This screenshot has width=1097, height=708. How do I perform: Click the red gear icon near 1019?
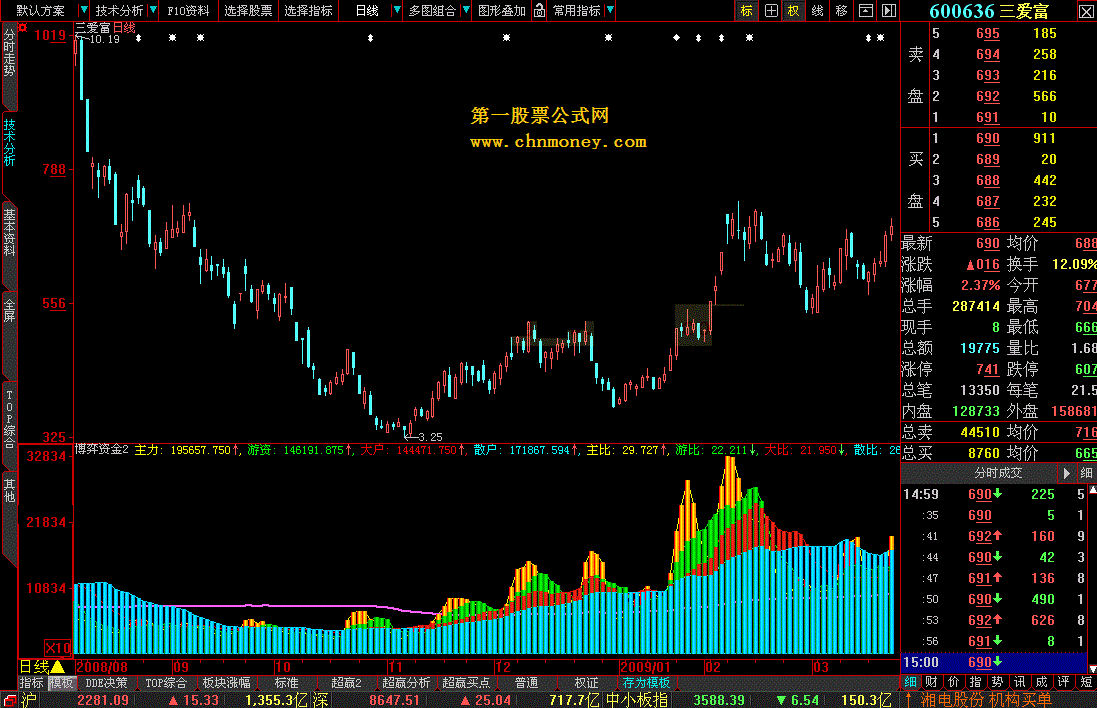(x=22, y=27)
